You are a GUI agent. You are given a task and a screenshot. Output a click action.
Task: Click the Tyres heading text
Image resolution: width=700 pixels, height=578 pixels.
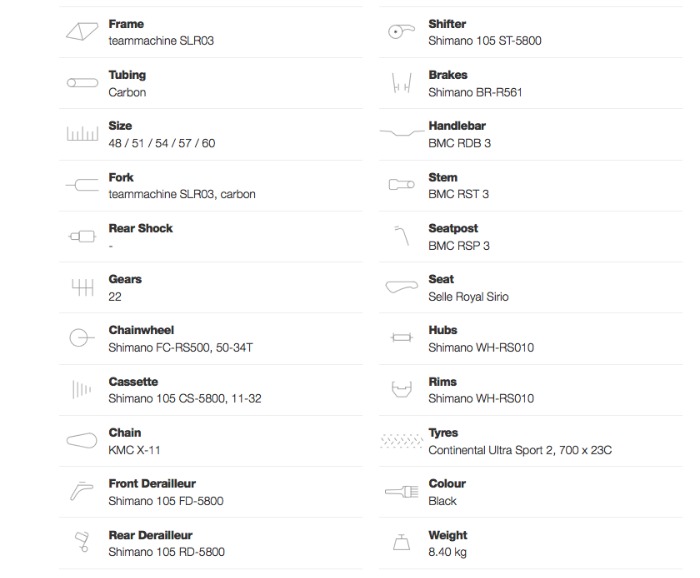[x=443, y=433]
